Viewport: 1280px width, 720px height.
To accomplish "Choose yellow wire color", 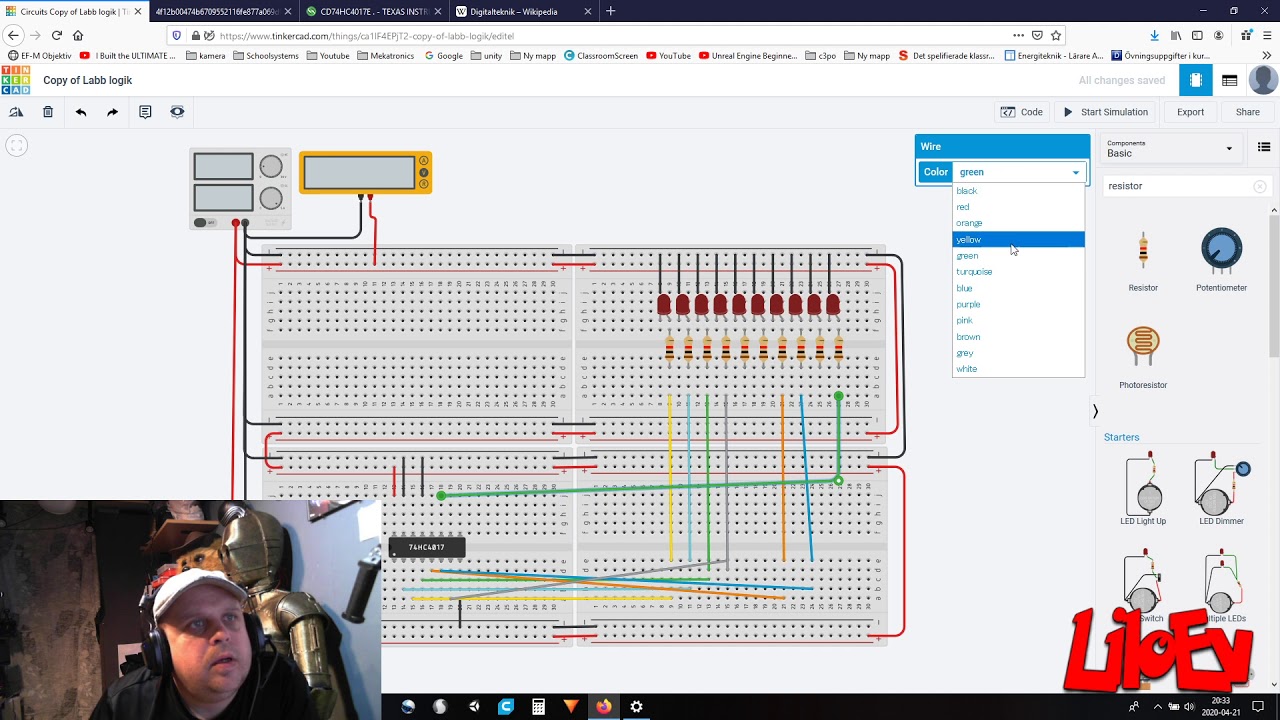I will (x=1018, y=240).
